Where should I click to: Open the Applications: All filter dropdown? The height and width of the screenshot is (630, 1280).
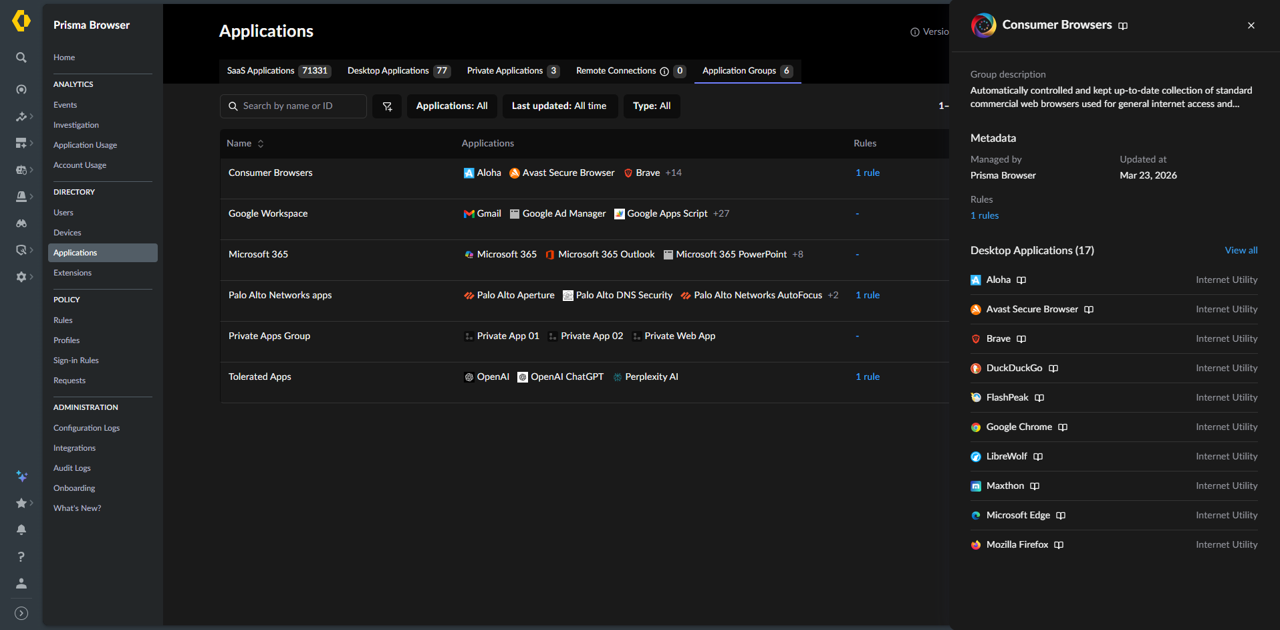coord(452,106)
